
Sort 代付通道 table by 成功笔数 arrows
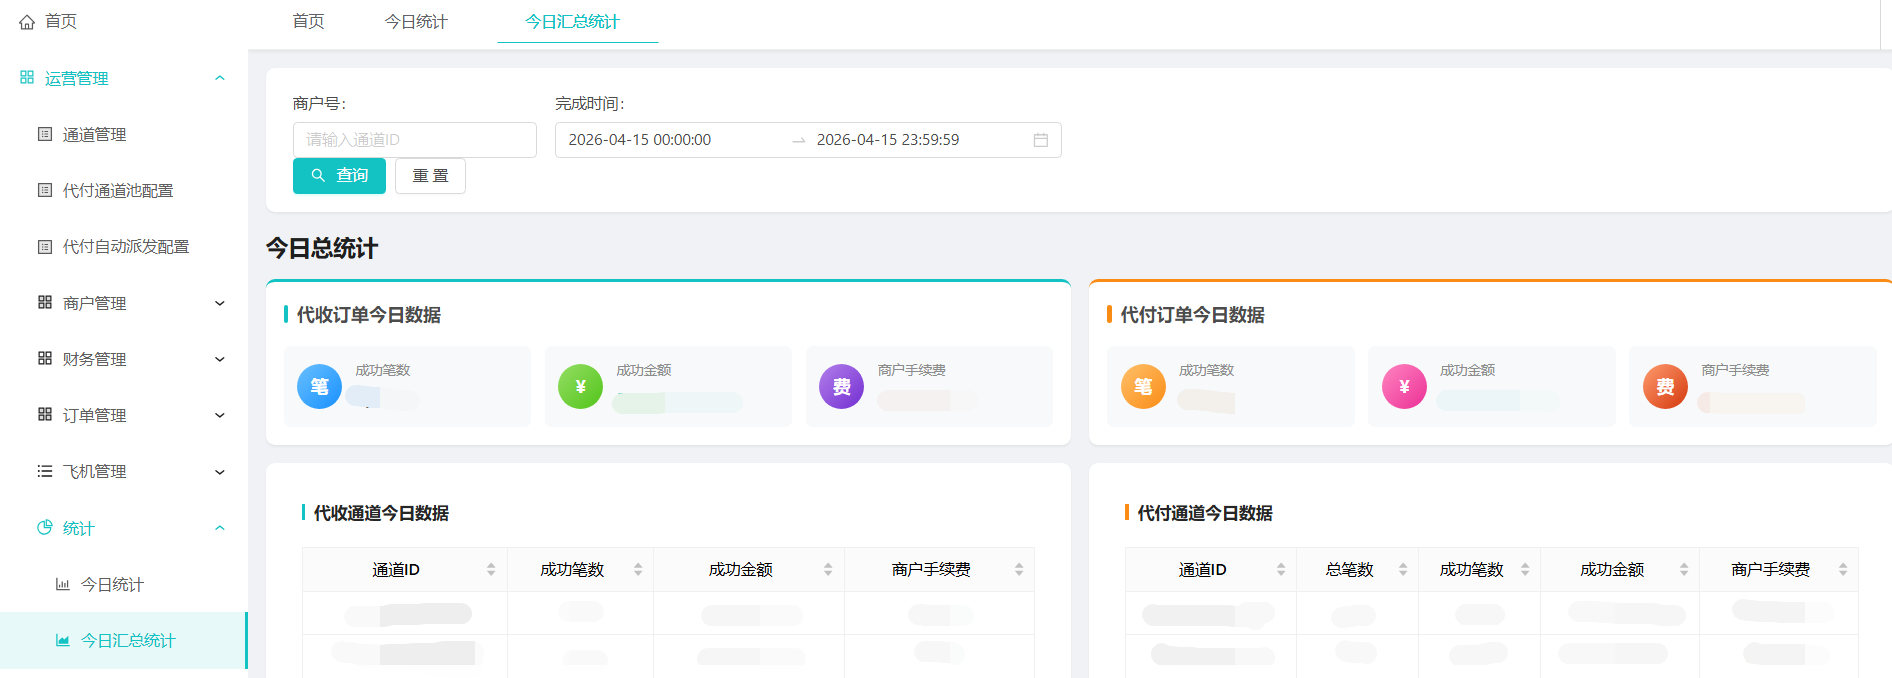pos(1525,569)
